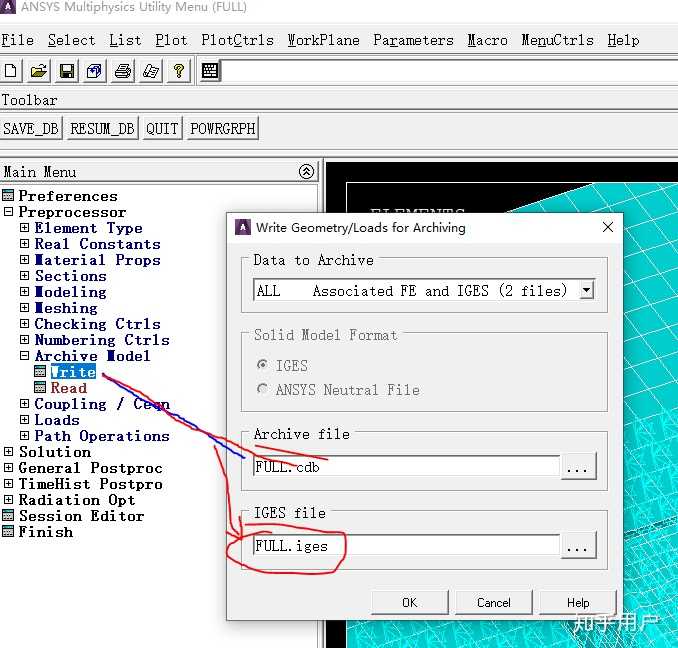
Task: Open the File menu
Action: point(18,40)
